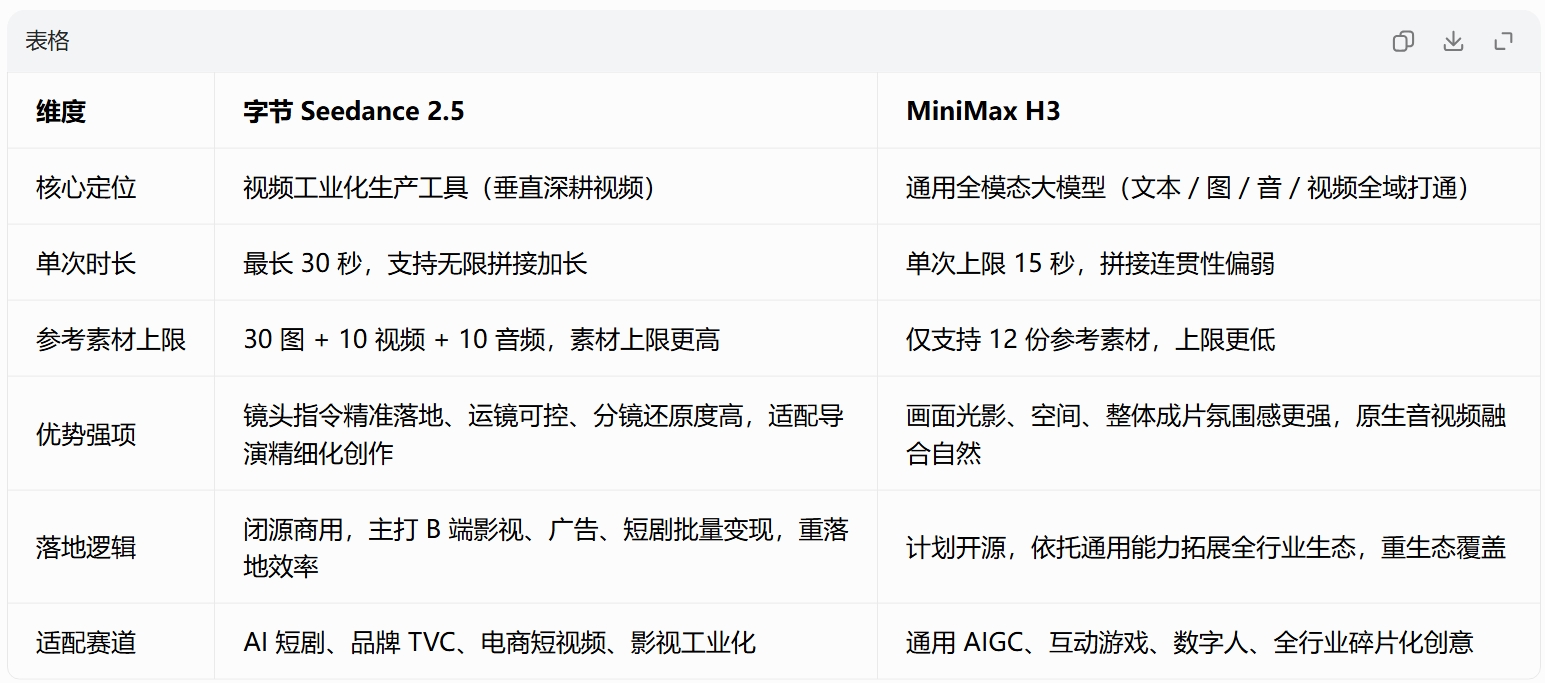
Task: Click the 适配赛道 row label
Action: click(x=86, y=642)
